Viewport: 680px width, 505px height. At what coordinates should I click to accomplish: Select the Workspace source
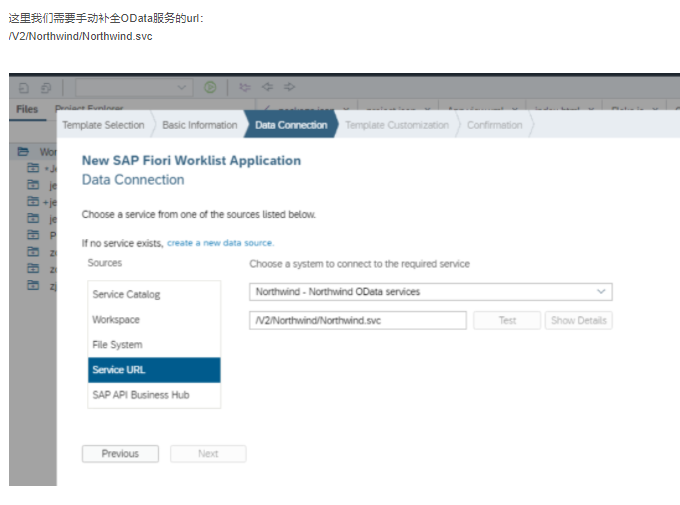point(154,320)
